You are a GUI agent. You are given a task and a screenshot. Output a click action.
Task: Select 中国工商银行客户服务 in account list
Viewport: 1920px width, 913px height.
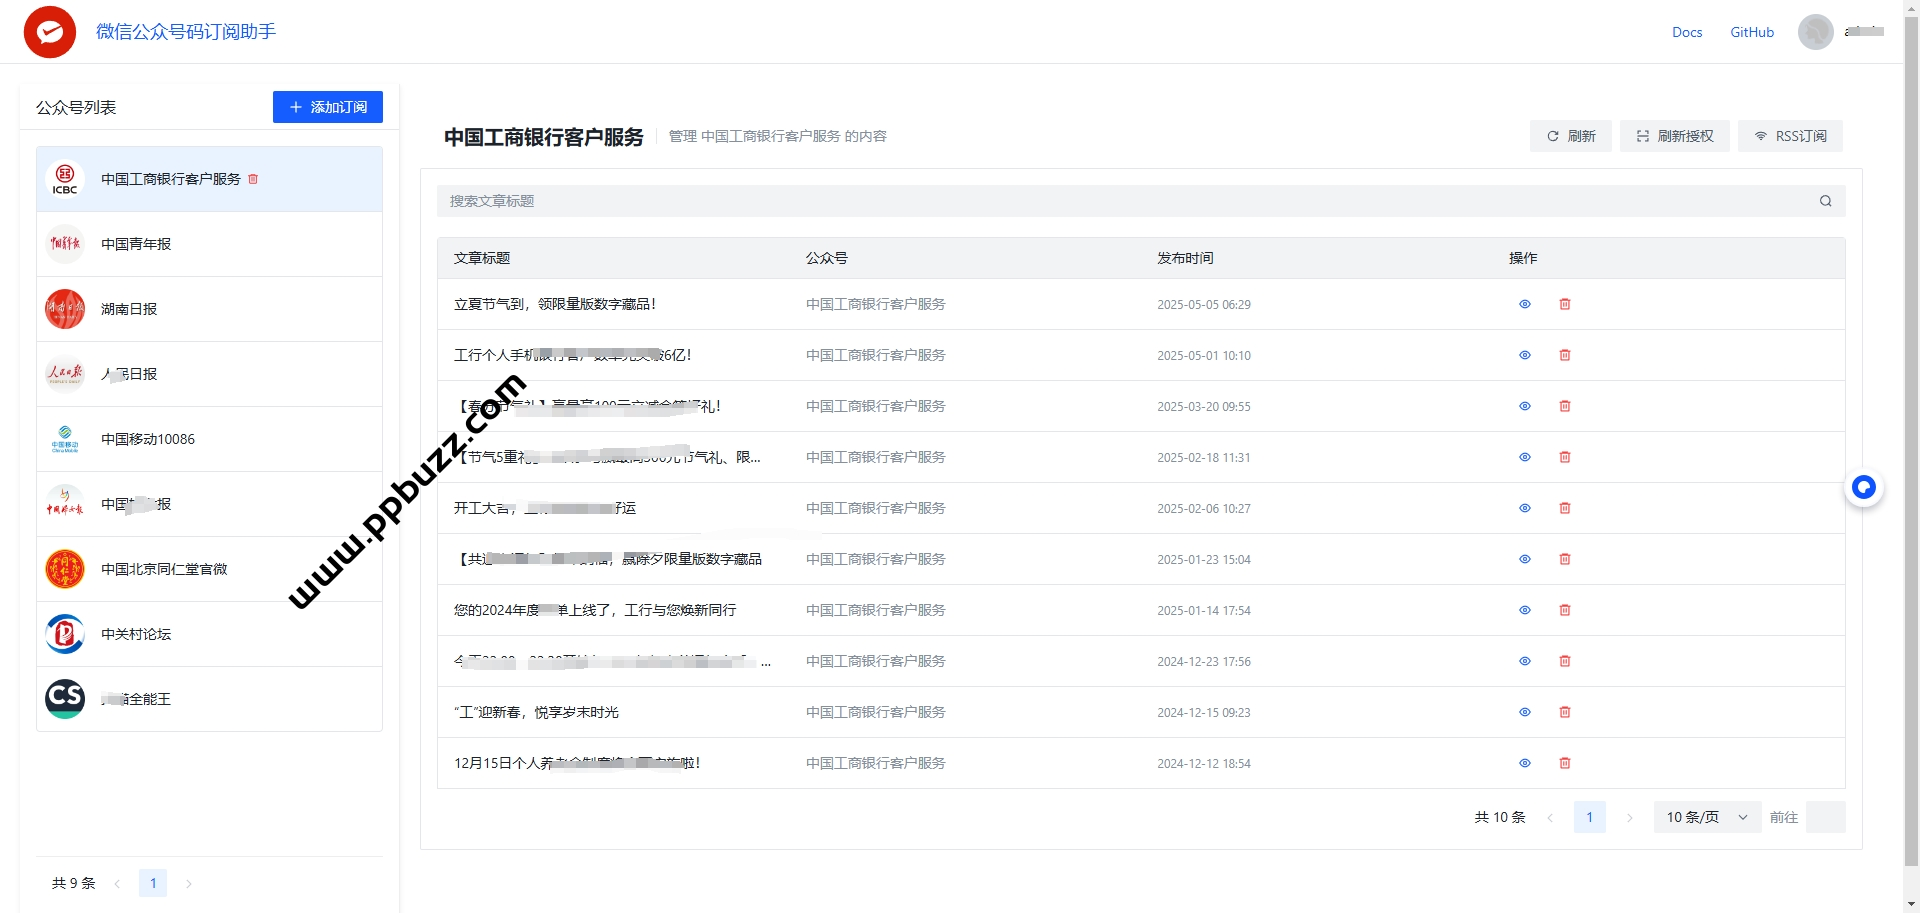click(209, 179)
